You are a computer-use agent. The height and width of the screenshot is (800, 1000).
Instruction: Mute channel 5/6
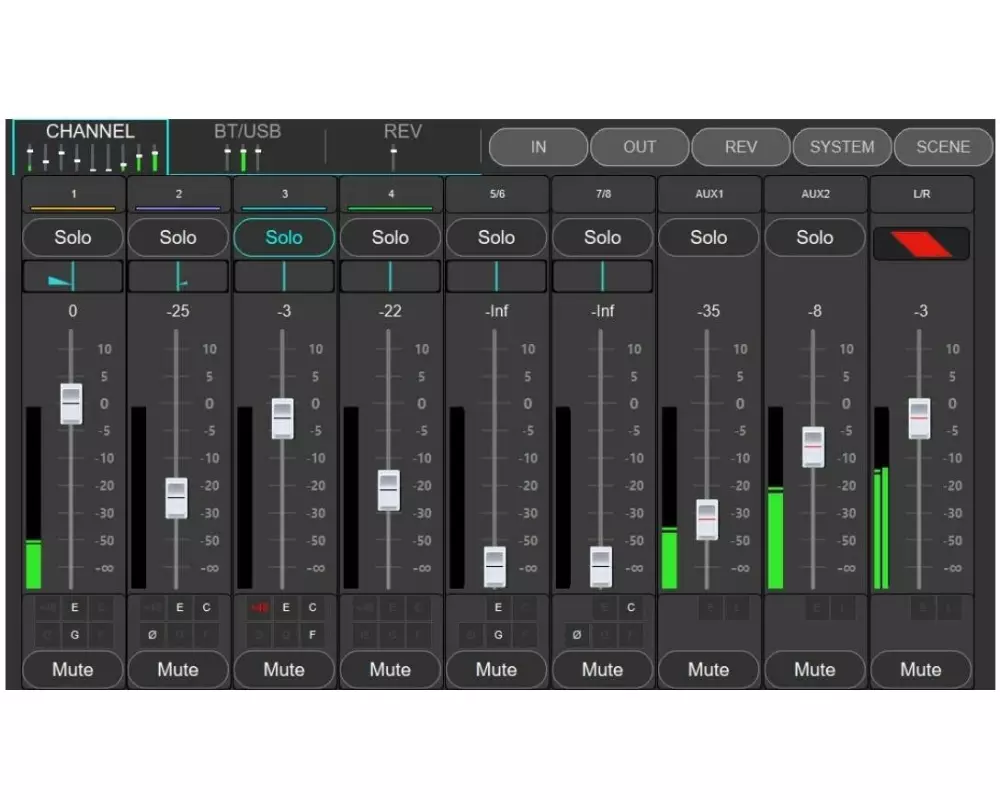tap(496, 669)
